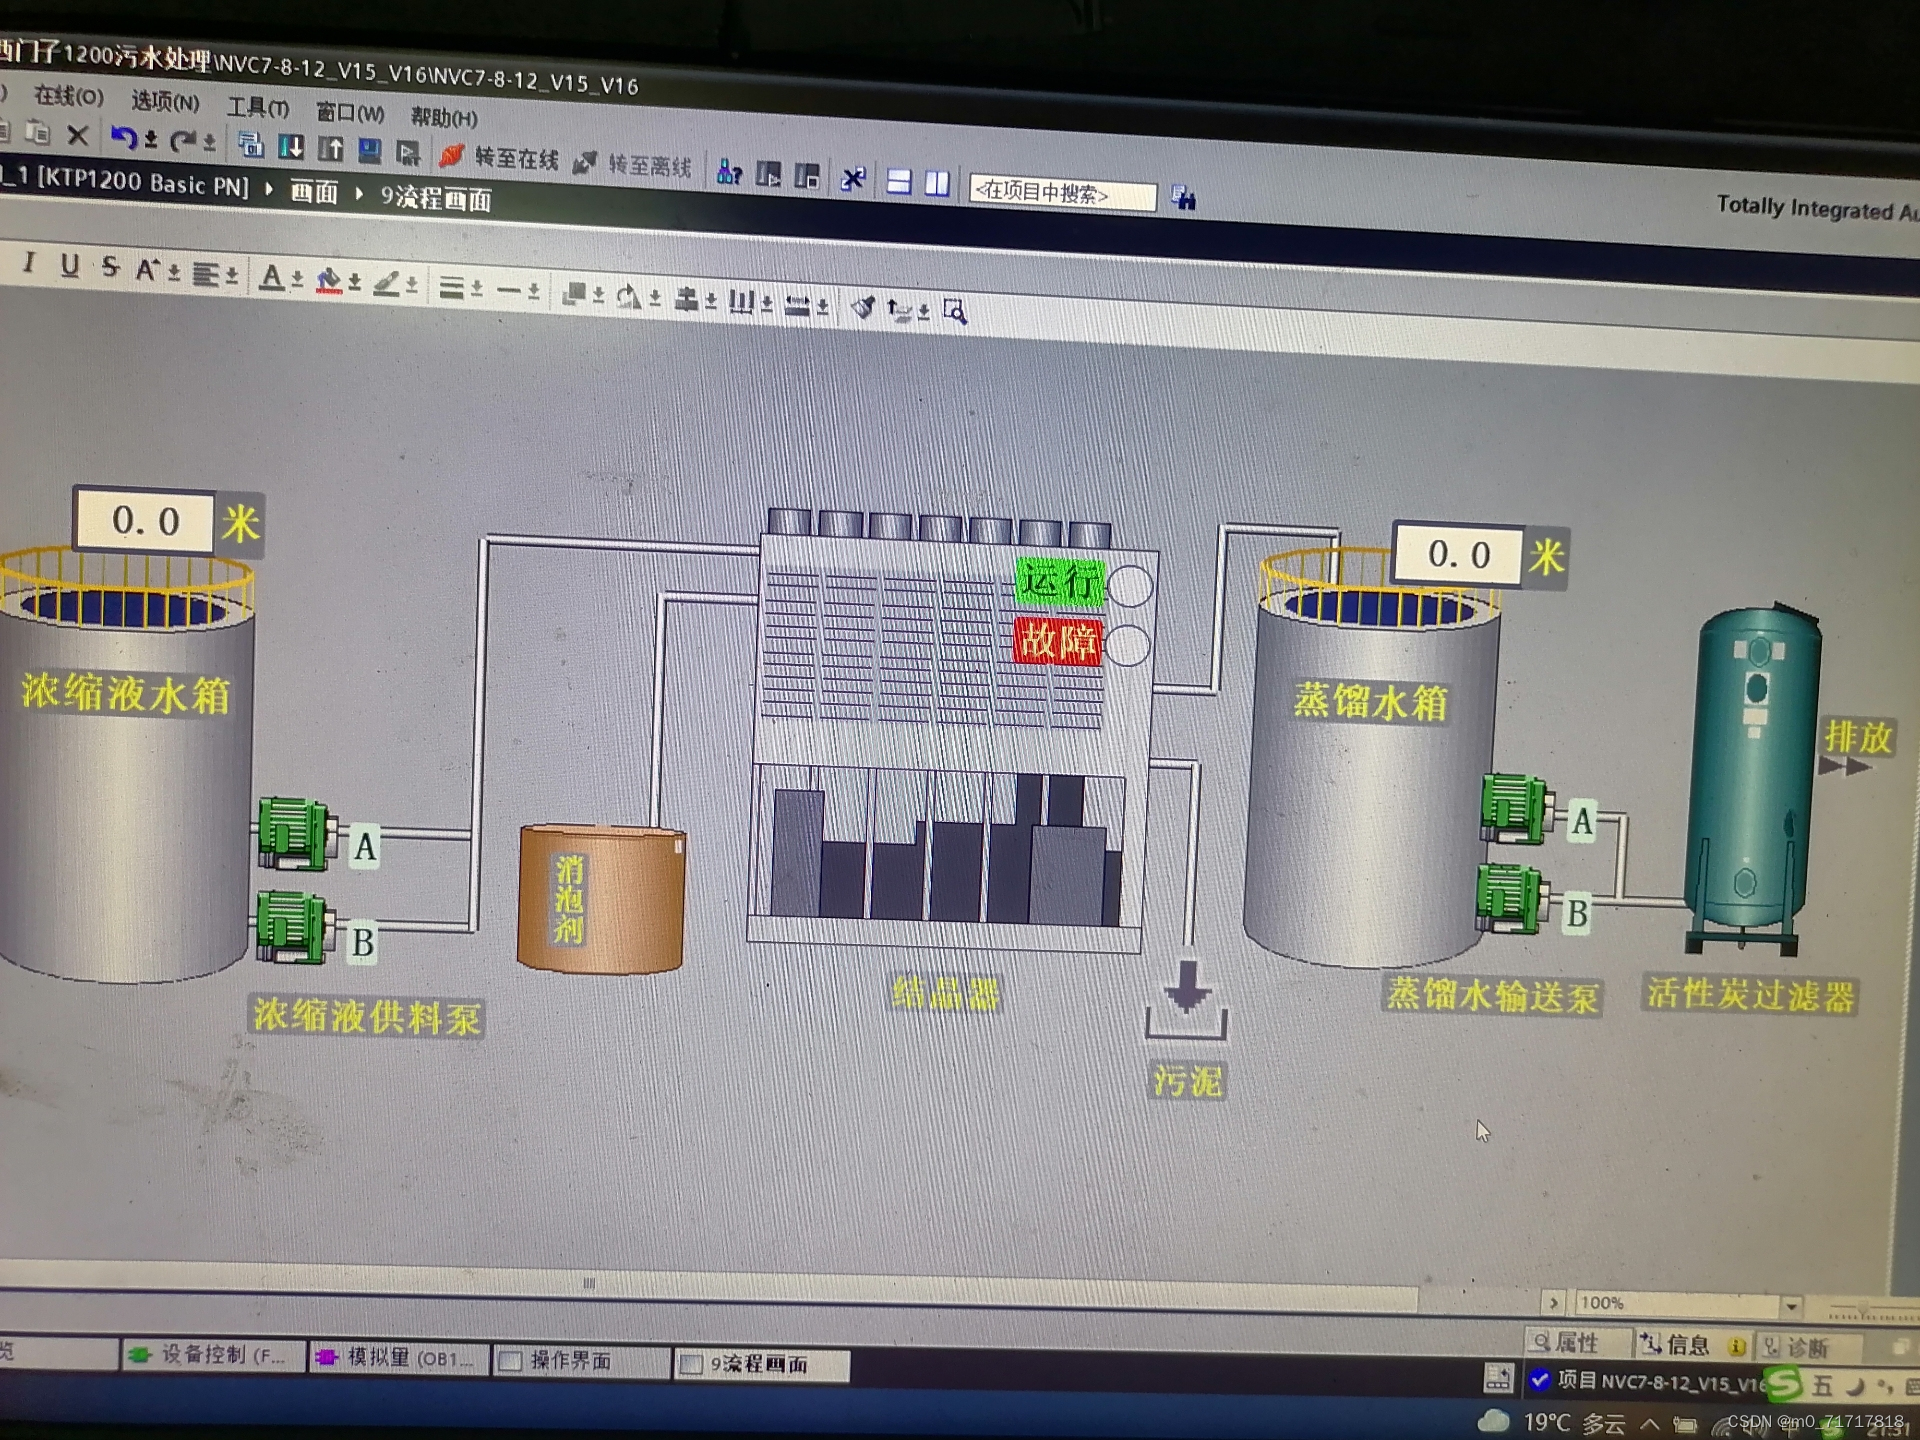The width and height of the screenshot is (1920, 1440).
Task: Open the Undo history dropdown arrow
Action: tap(151, 140)
